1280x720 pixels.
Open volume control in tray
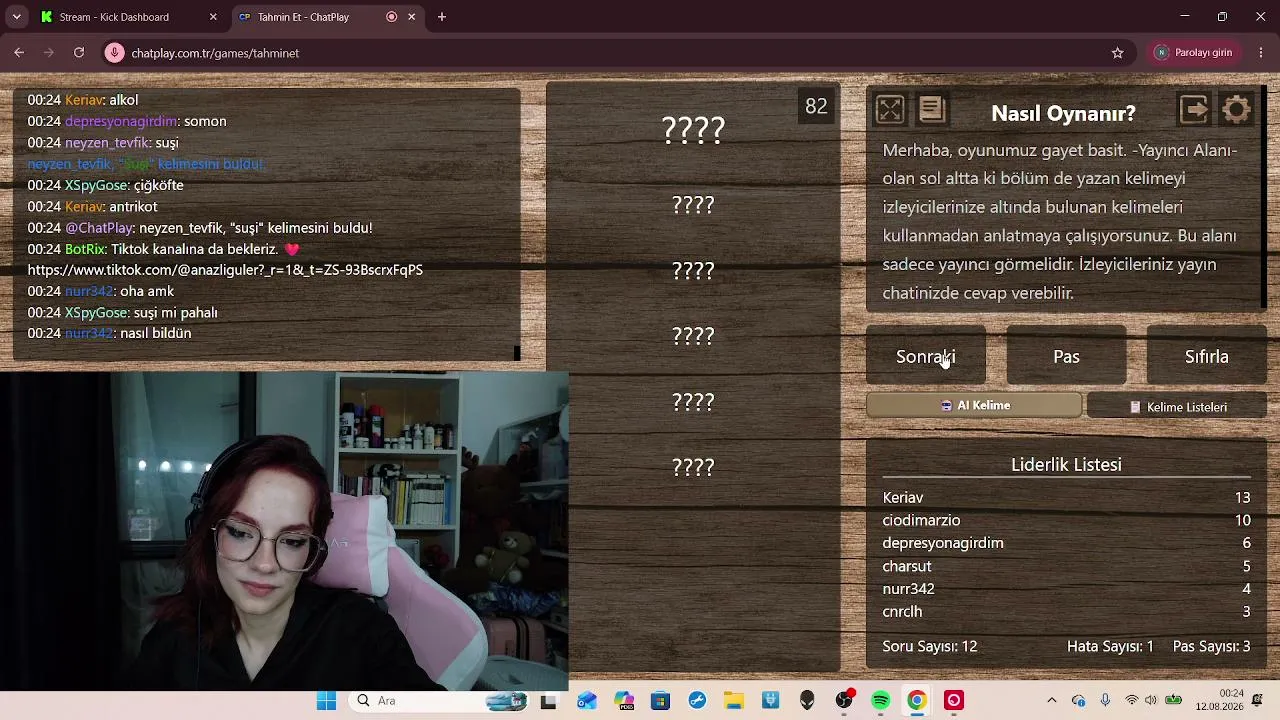tap(1151, 701)
